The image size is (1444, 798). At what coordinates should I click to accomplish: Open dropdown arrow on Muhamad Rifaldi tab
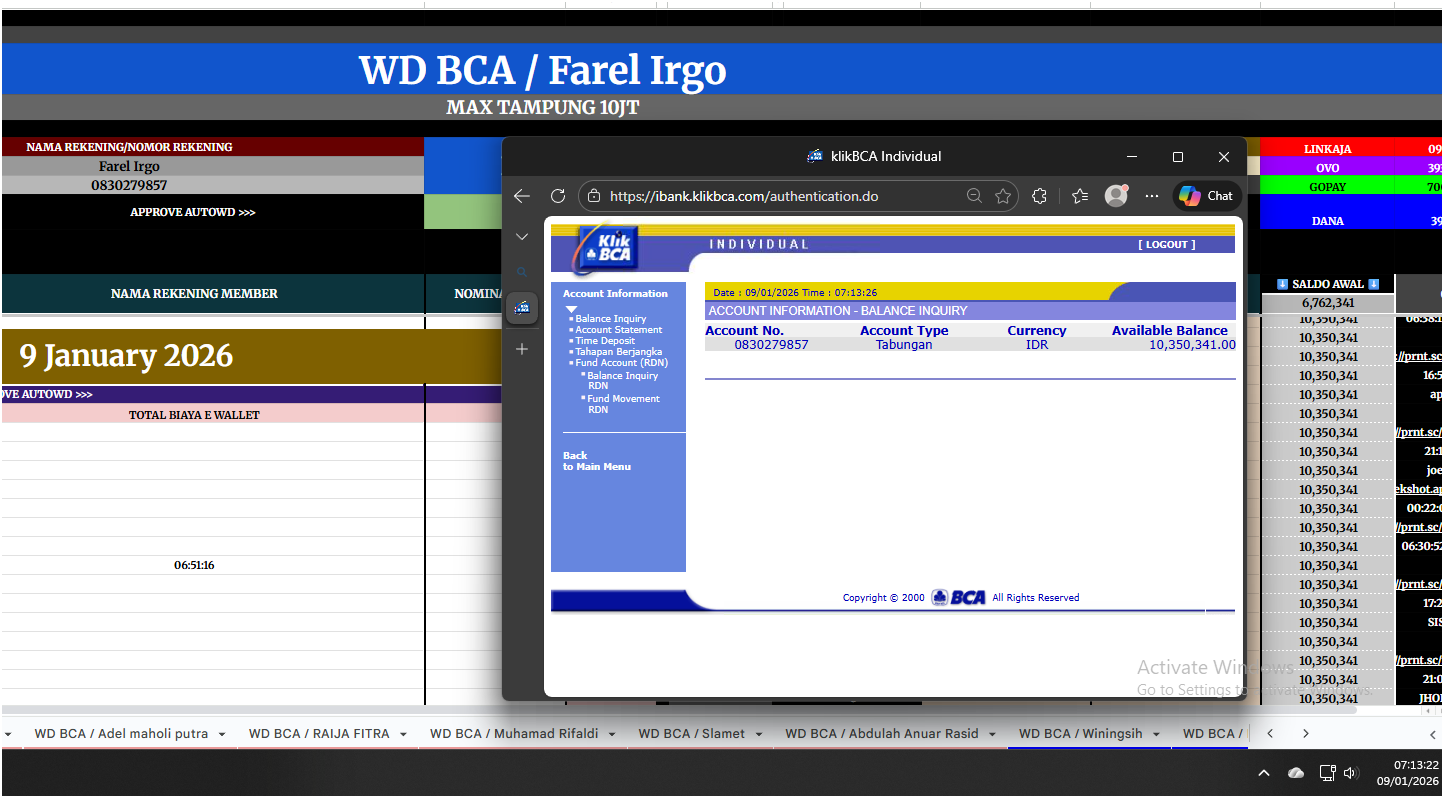click(611, 734)
